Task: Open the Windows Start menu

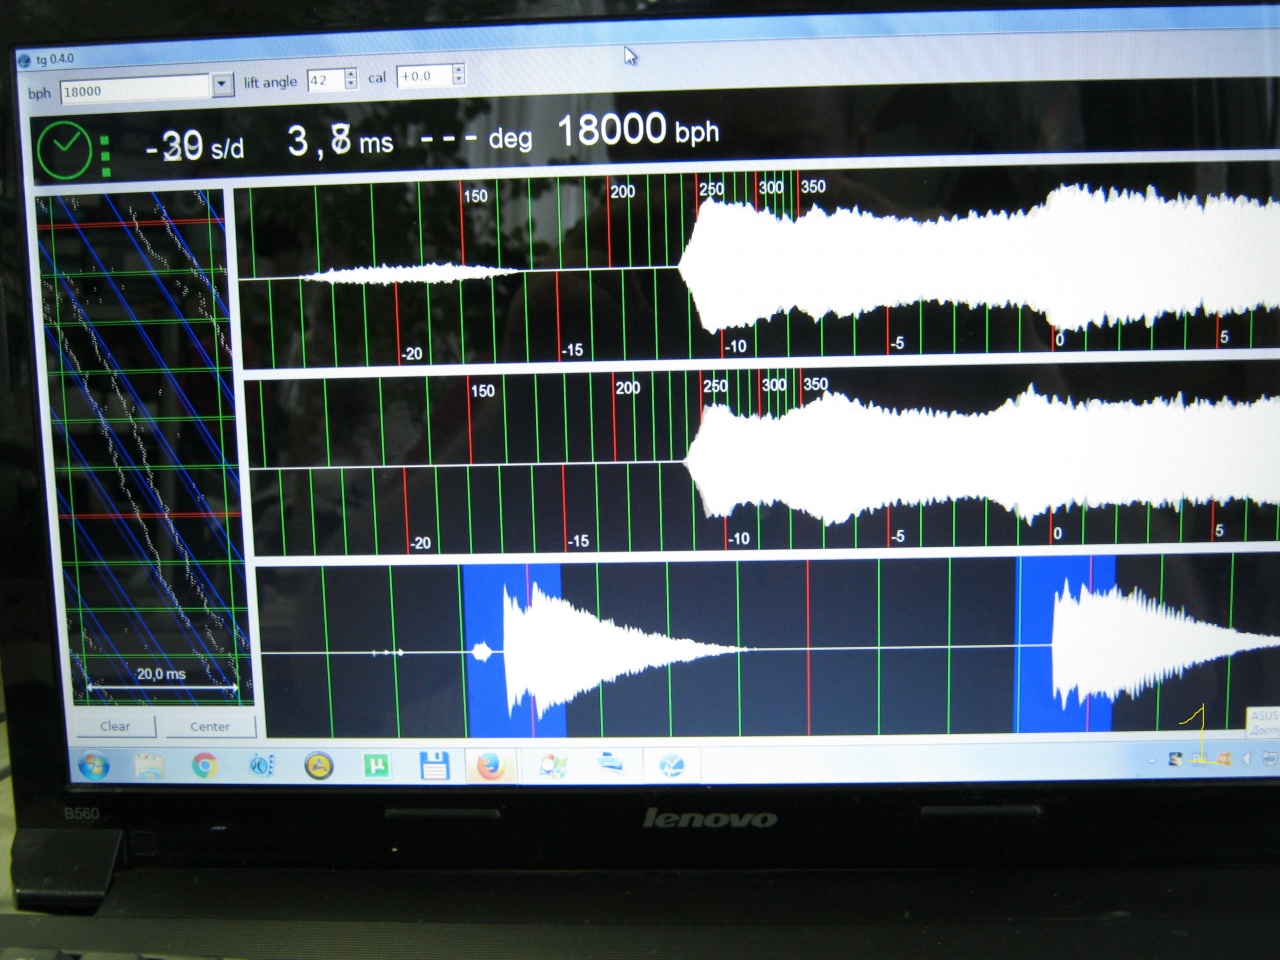Action: click(93, 767)
